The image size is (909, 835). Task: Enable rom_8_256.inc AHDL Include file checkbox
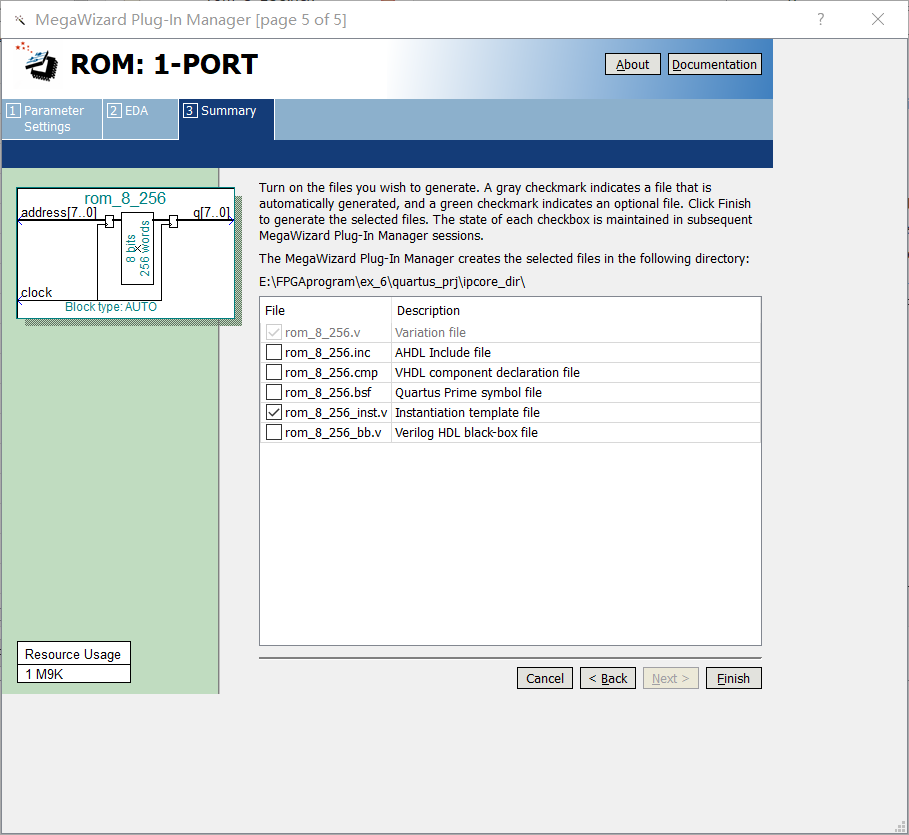(274, 352)
